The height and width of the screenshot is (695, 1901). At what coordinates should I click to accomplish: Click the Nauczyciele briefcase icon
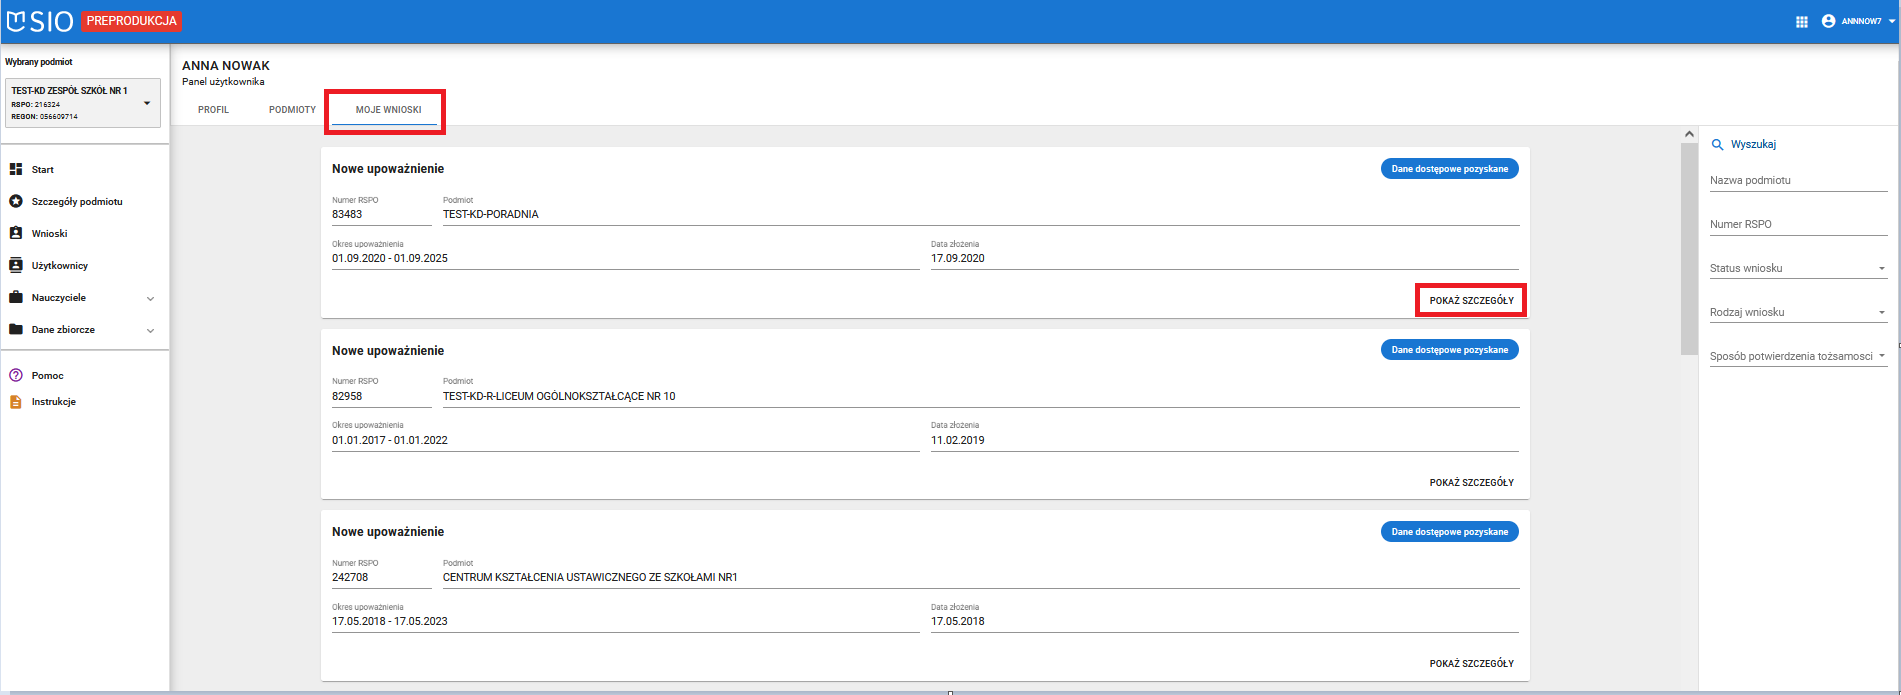pos(16,297)
